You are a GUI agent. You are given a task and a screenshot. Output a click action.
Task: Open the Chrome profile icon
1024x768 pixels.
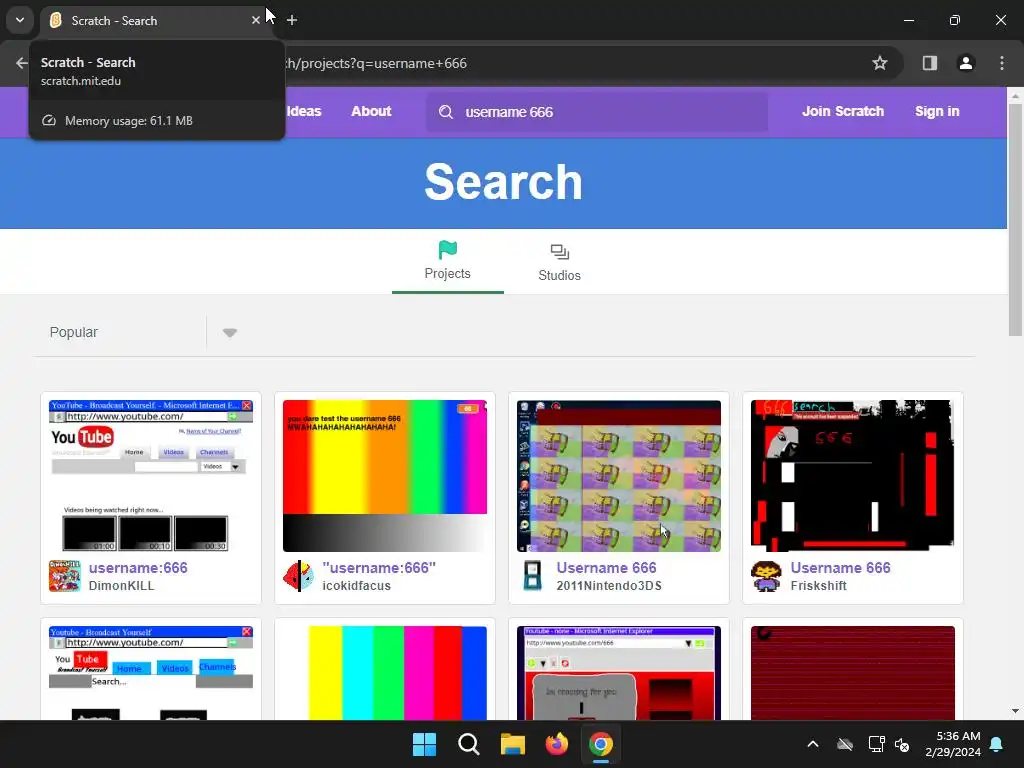pyautogui.click(x=966, y=63)
